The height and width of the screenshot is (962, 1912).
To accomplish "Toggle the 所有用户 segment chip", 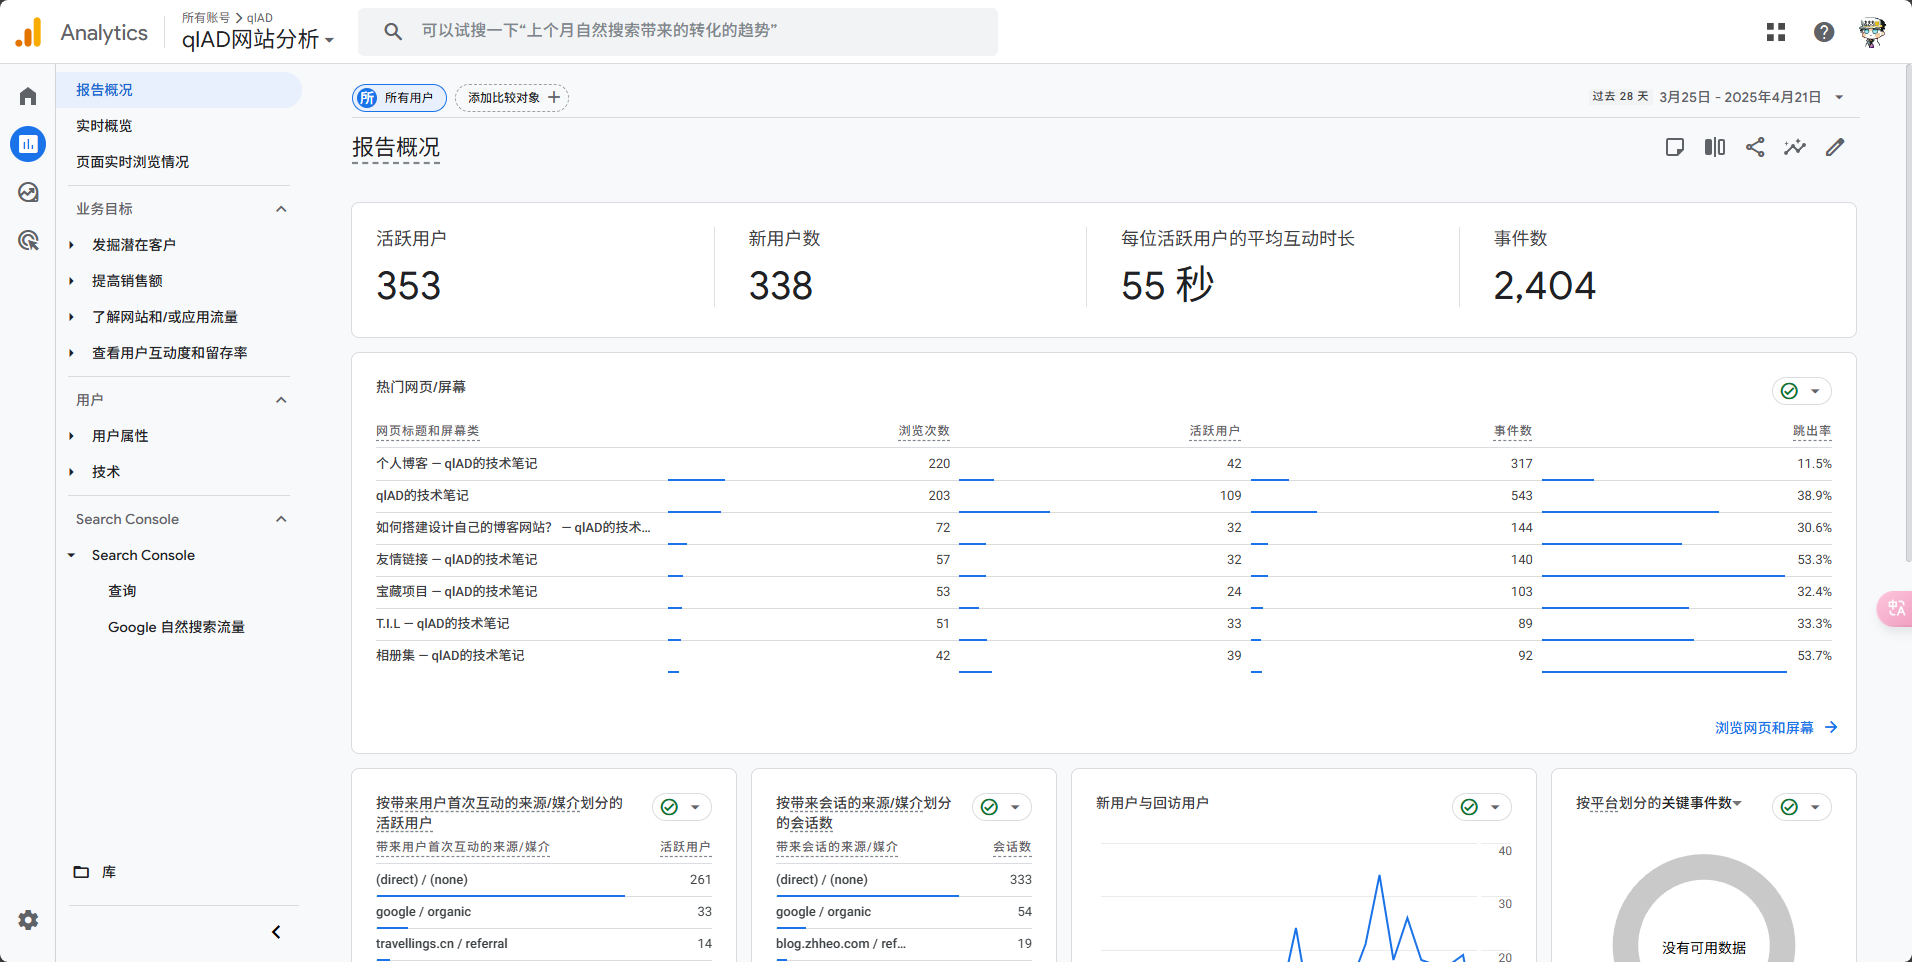I will [399, 98].
